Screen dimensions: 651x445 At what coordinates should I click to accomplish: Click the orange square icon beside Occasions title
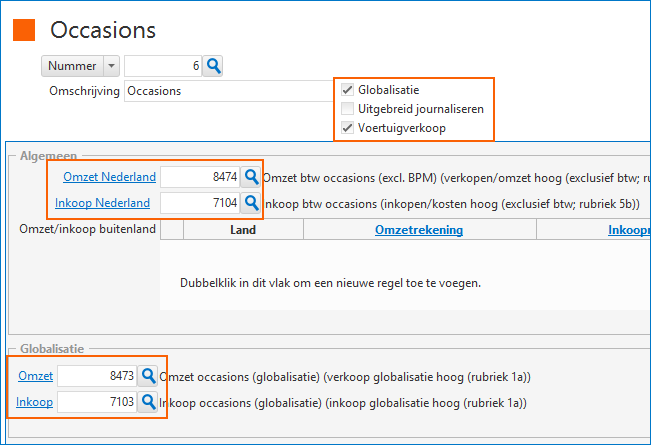pos(24,30)
